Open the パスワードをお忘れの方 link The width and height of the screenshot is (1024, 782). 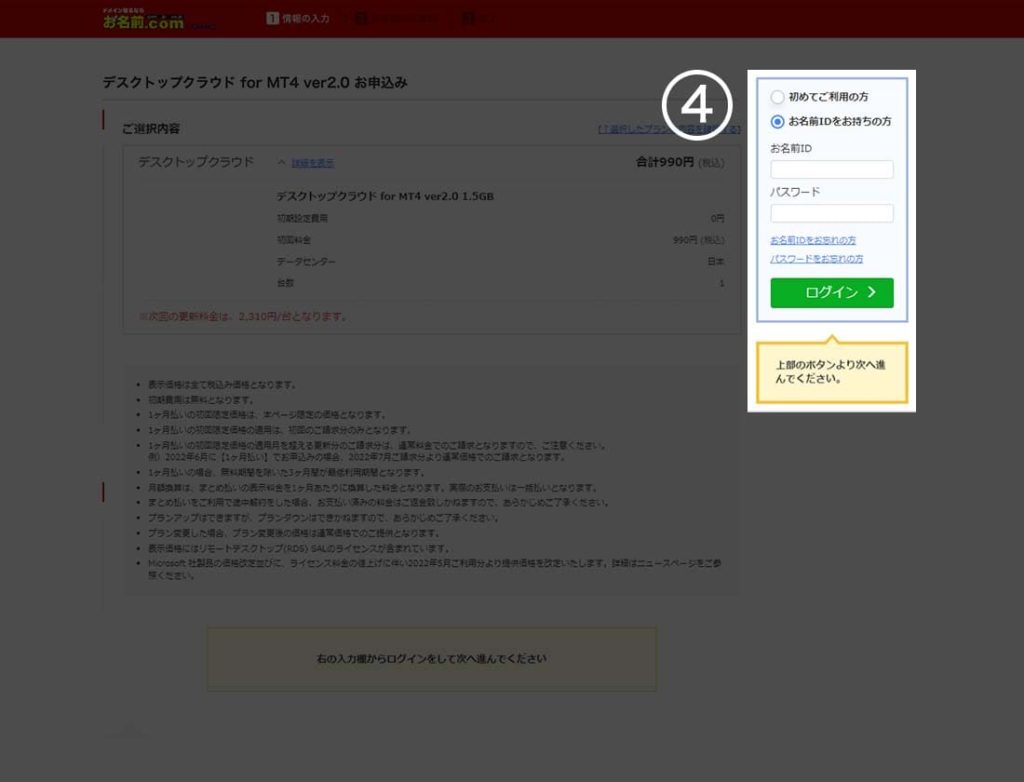tap(817, 259)
